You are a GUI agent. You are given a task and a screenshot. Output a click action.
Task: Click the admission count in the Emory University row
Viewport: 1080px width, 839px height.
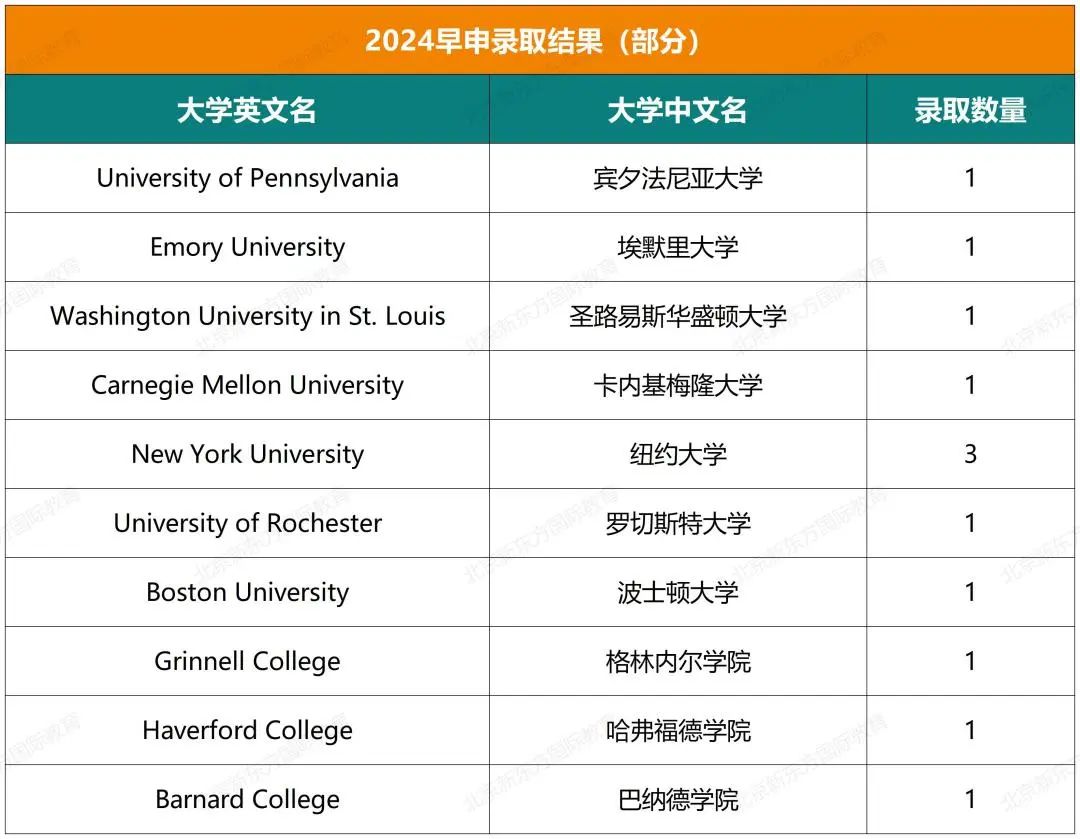[970, 247]
